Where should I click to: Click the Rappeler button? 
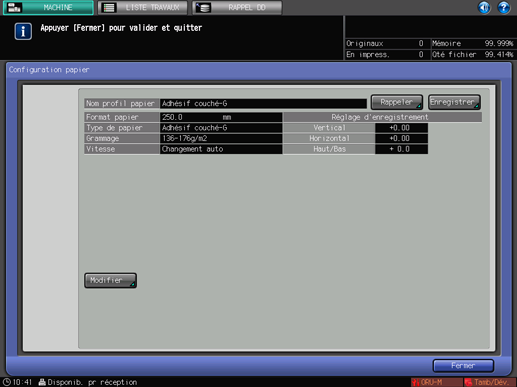pyautogui.click(x=397, y=102)
